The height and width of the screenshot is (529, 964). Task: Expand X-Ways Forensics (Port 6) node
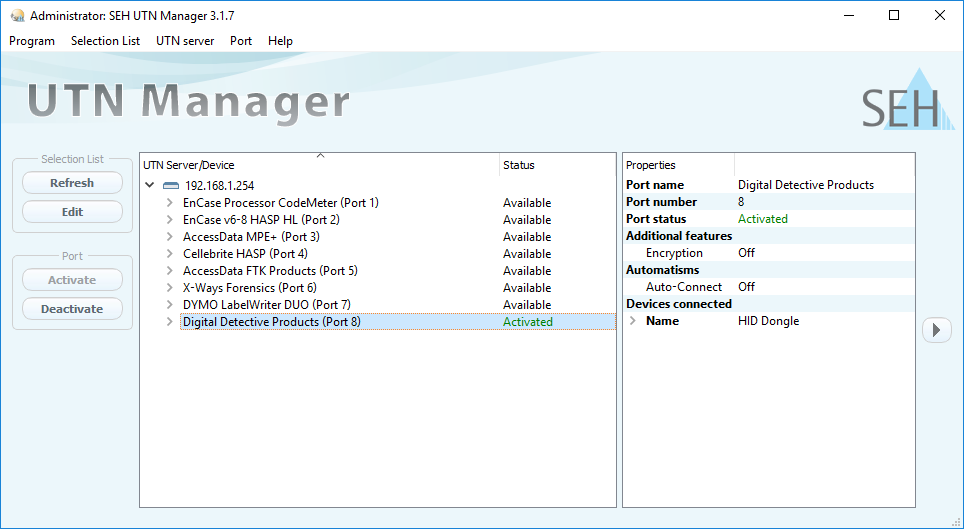(x=170, y=288)
